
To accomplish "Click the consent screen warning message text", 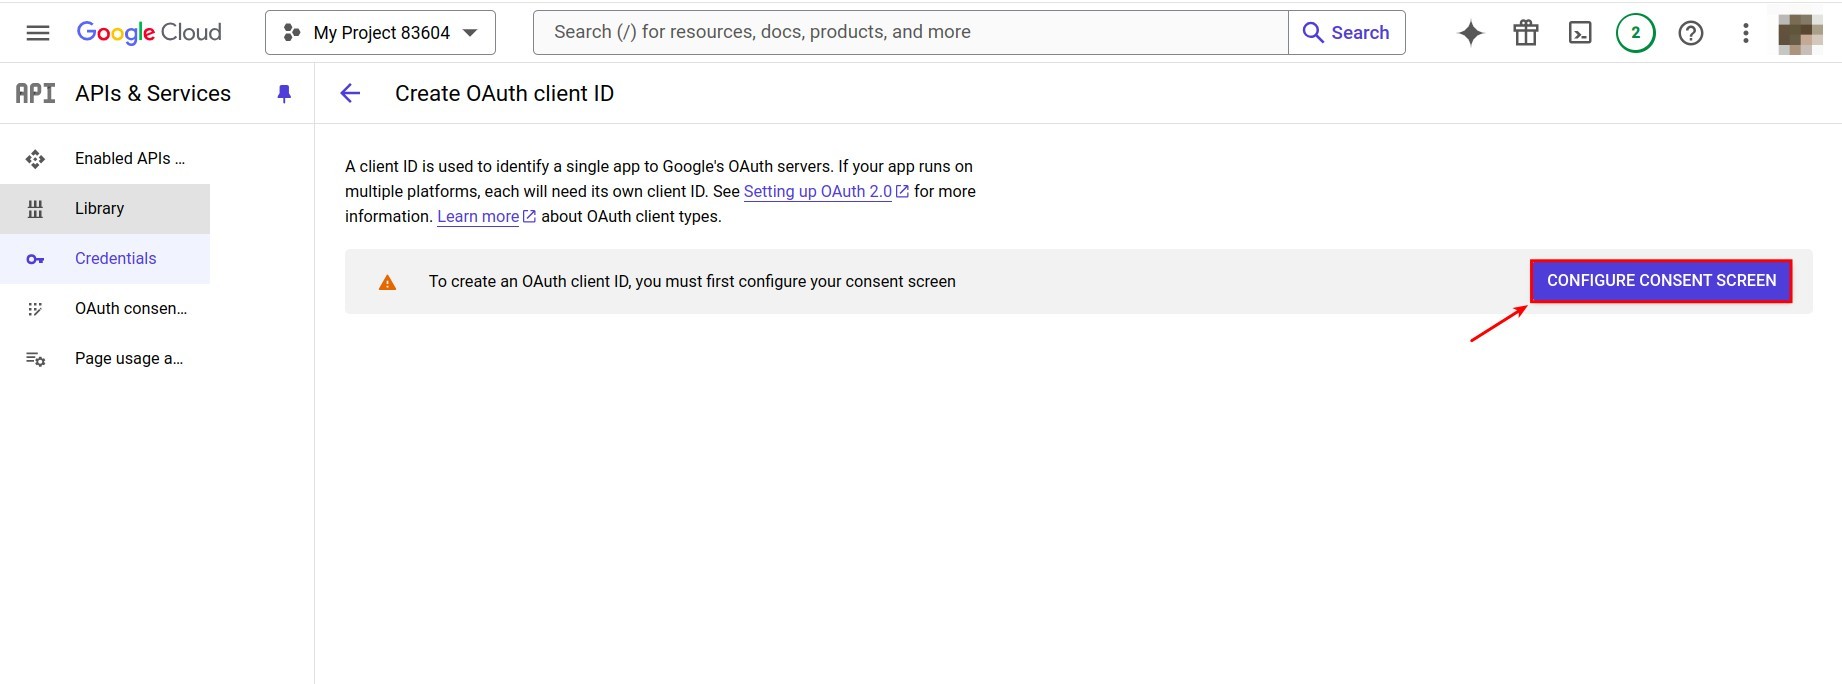I will (x=692, y=282).
